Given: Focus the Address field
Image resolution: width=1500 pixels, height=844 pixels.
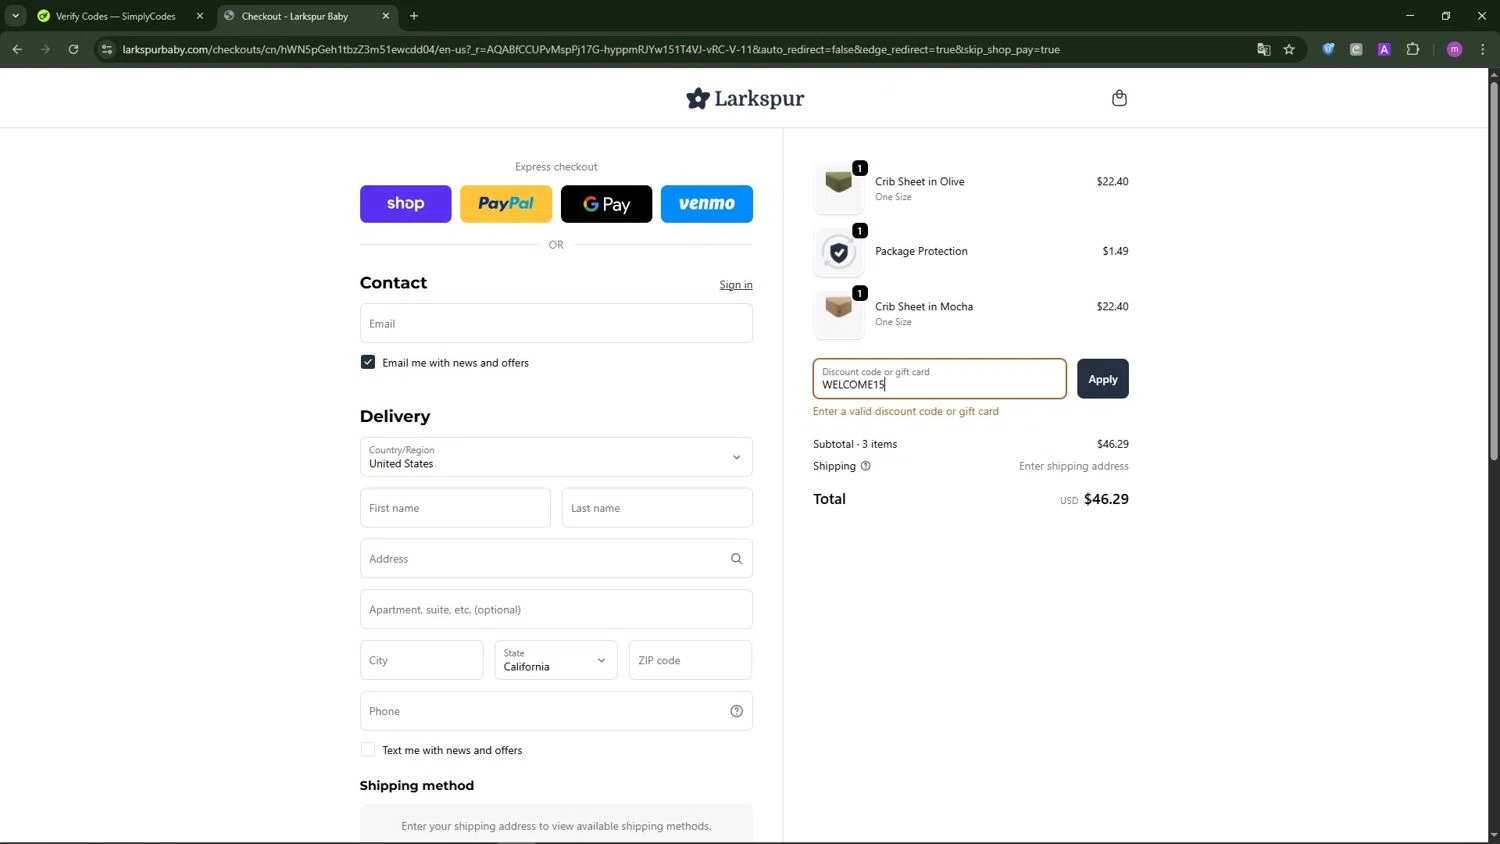Looking at the screenshot, I should [556, 559].
